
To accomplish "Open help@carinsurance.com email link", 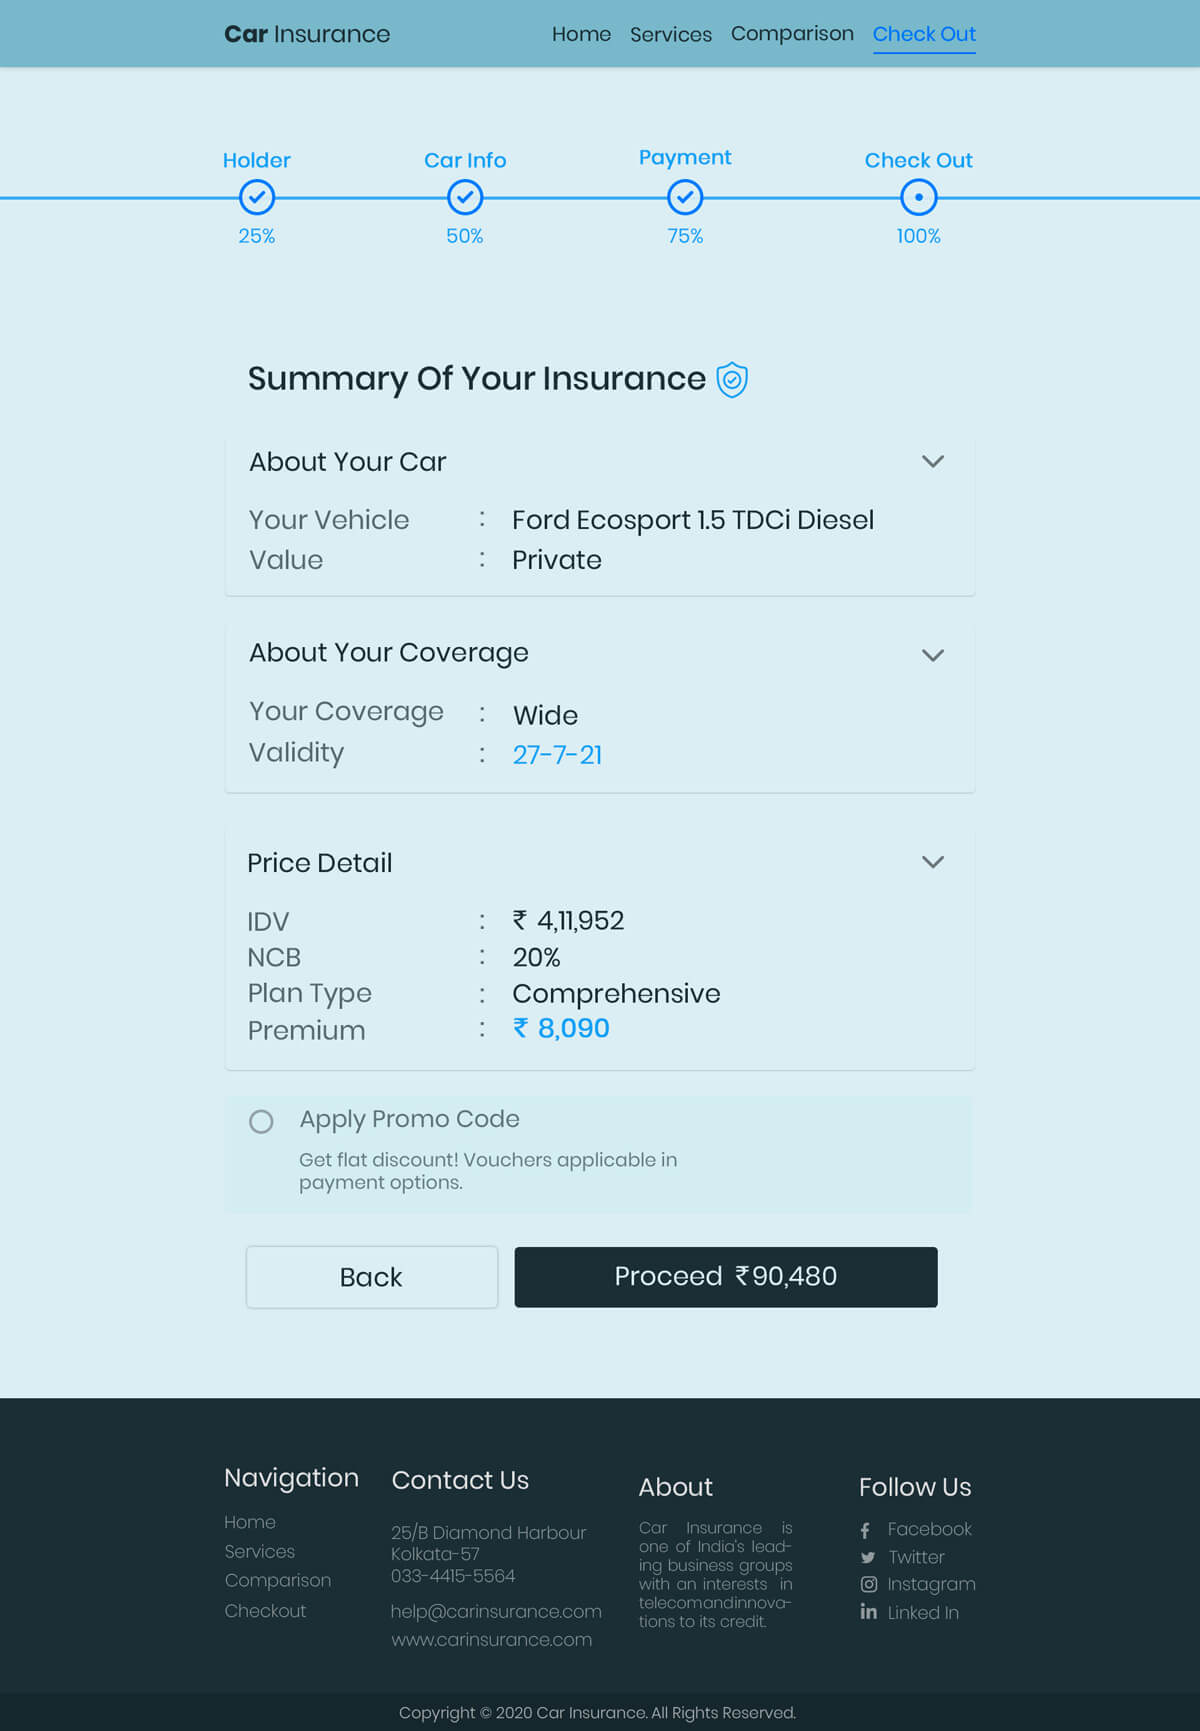I will [x=496, y=1611].
